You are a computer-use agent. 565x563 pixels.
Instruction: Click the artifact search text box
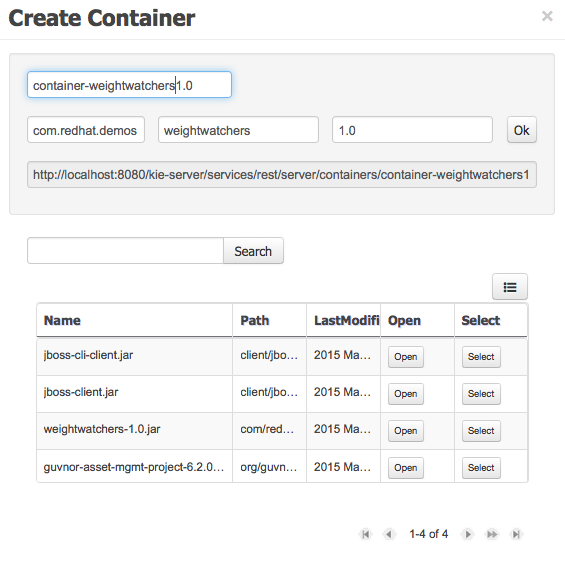click(x=125, y=251)
